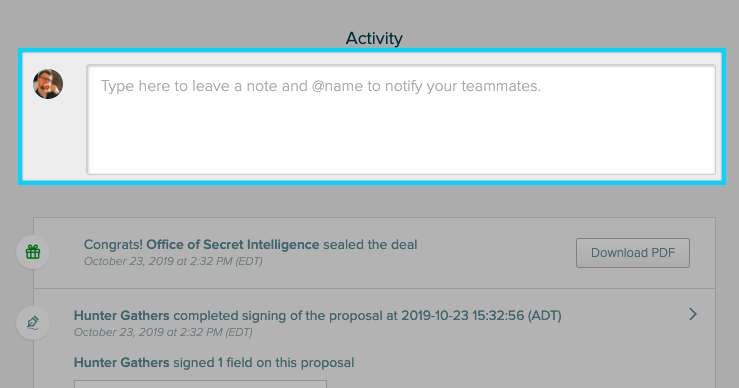Click Hunter Gathers name in signed 1 field line
The image size is (739, 388).
122,363
